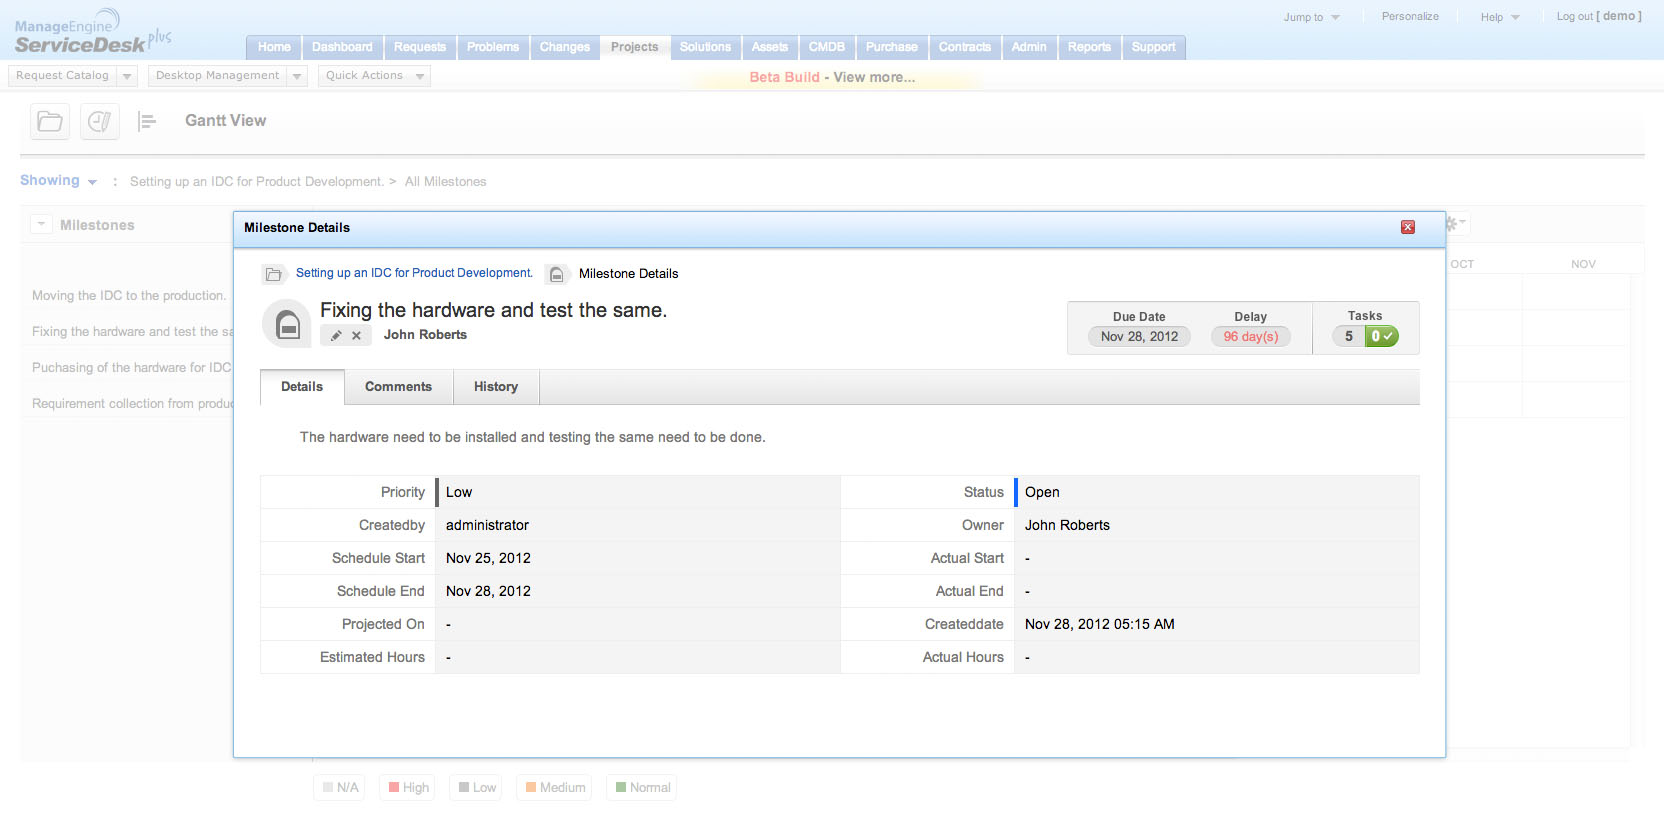Click the ManageEngine ServiceDesk Plus logo

point(93,32)
